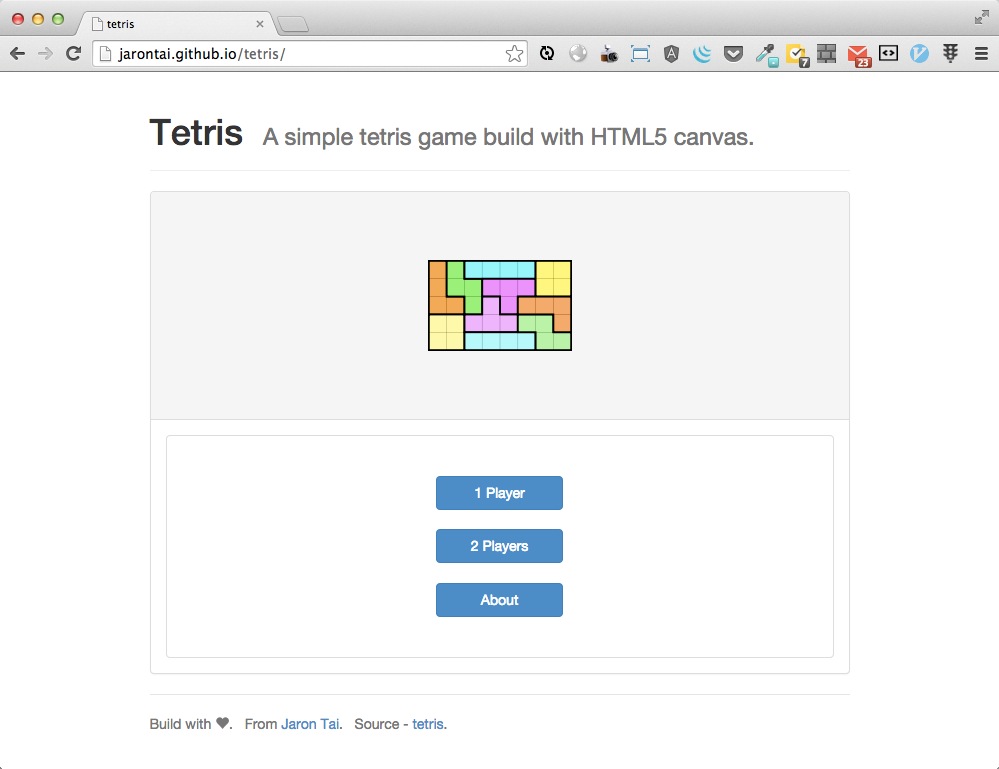Open the code editor extension icon
Screen dimensions: 999x769
[888, 53]
